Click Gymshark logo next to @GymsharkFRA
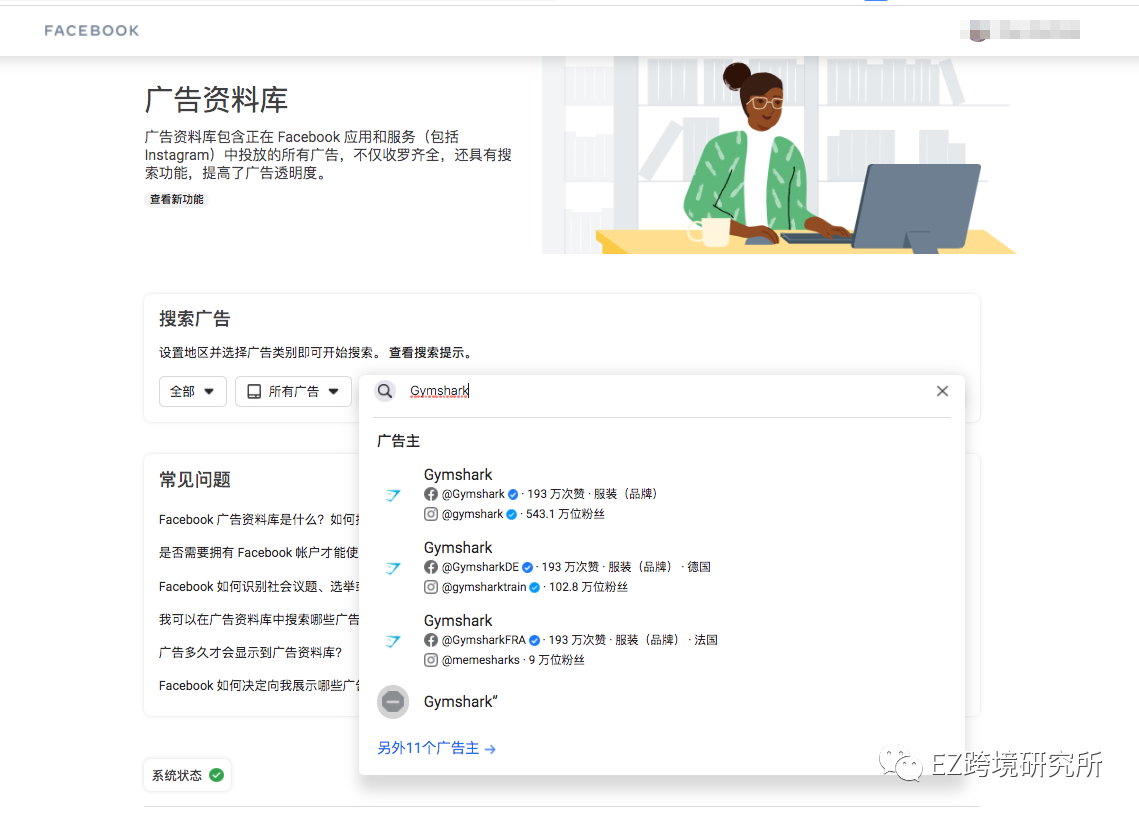1139x814 pixels. point(393,641)
